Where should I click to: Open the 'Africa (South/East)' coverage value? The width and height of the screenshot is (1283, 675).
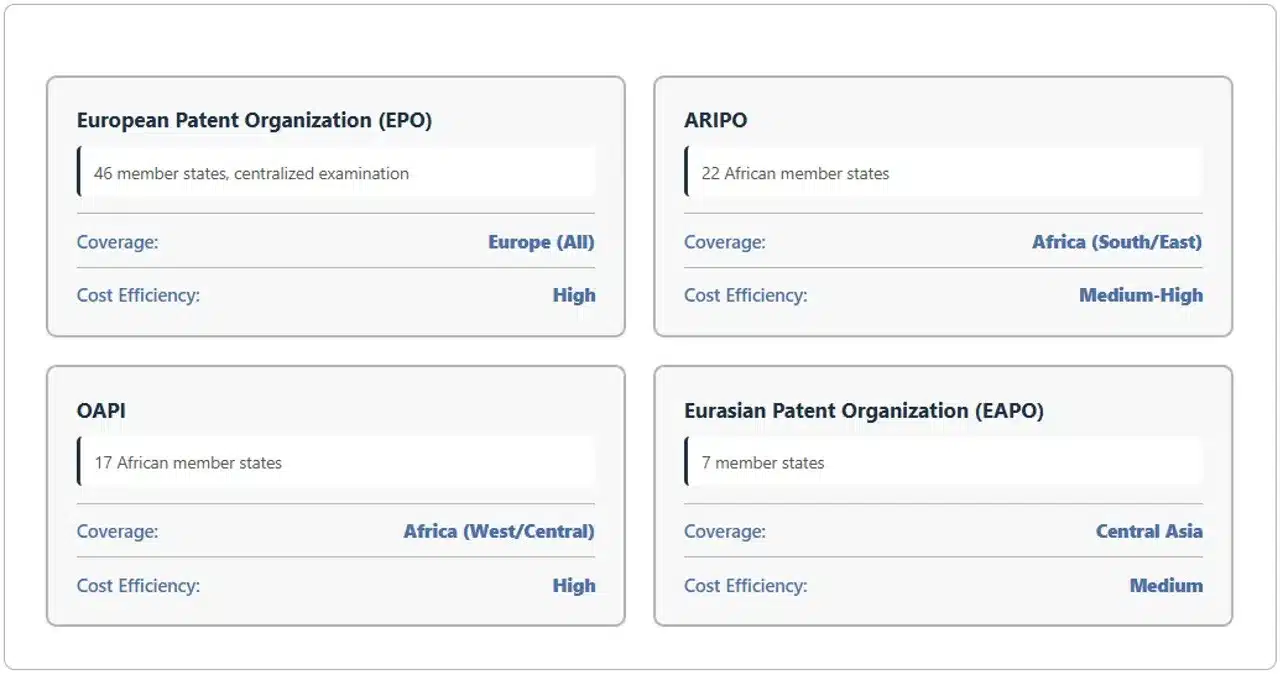1116,242
